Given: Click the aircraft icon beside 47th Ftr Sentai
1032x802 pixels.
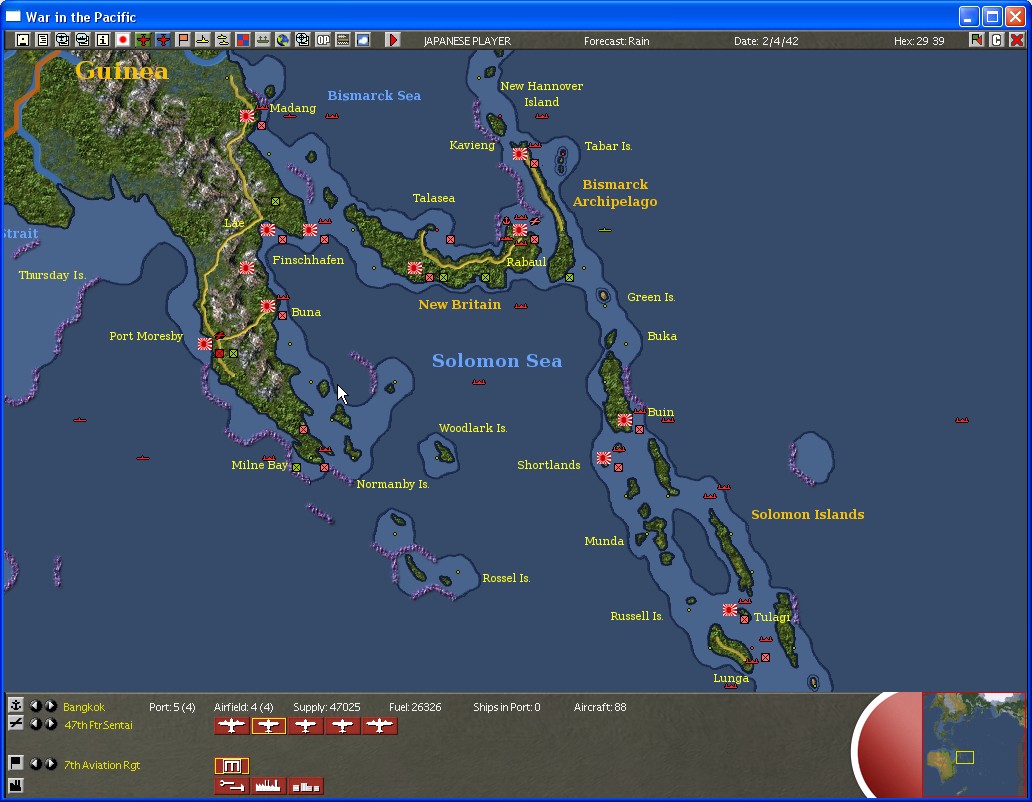Looking at the screenshot, I should (15, 724).
